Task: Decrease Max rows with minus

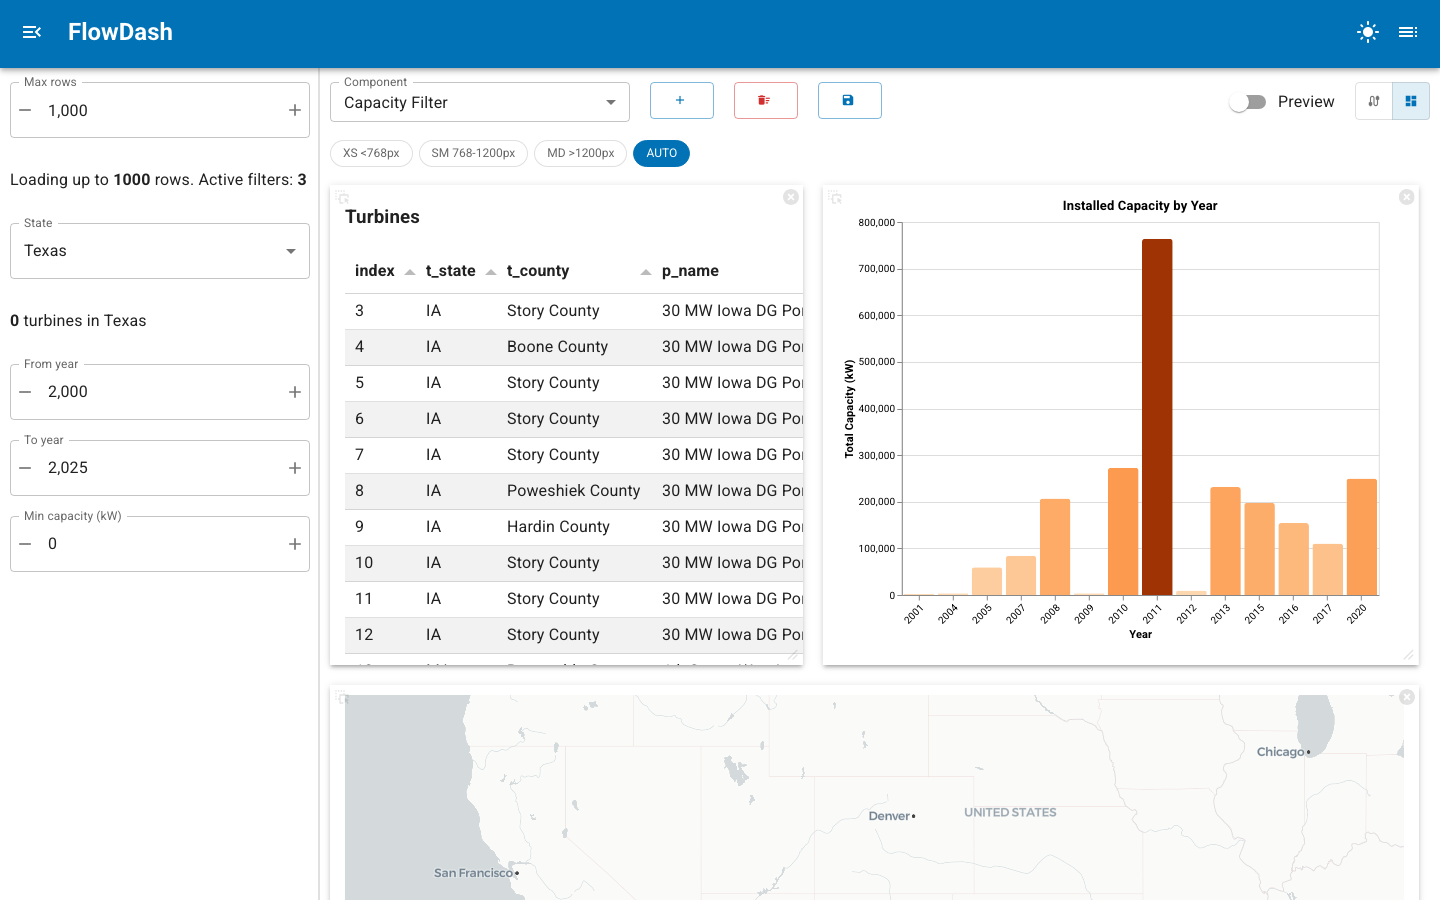Action: pyautogui.click(x=25, y=110)
